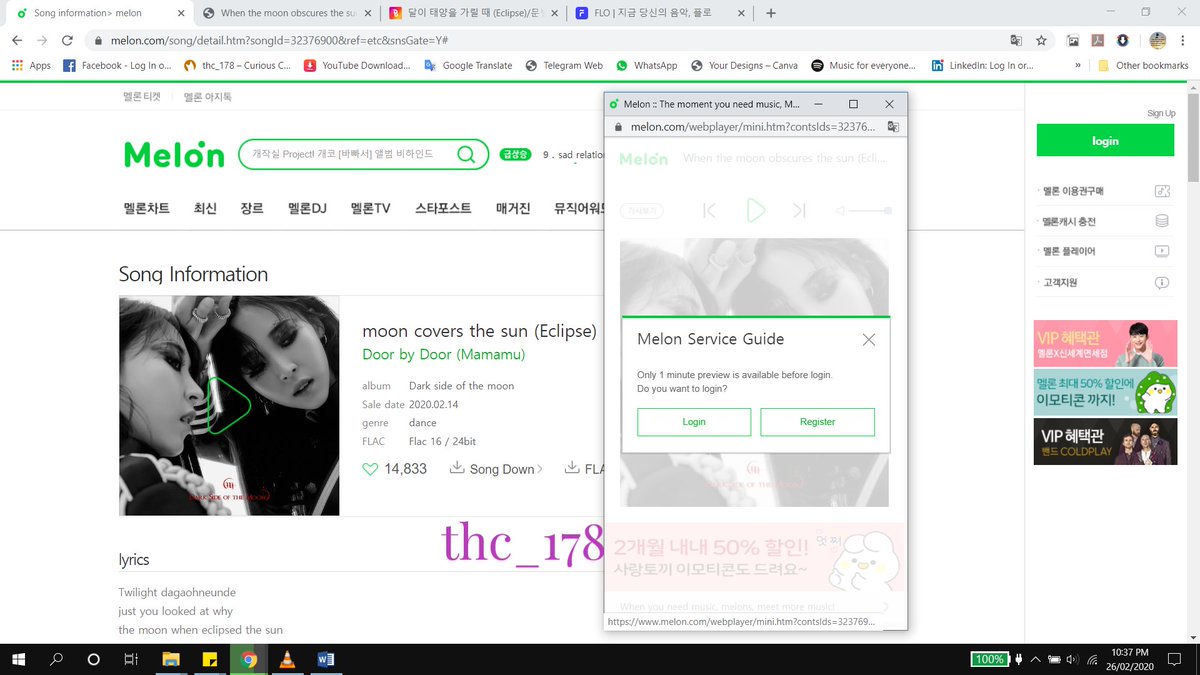Click the download manager extension icon

tap(1122, 41)
